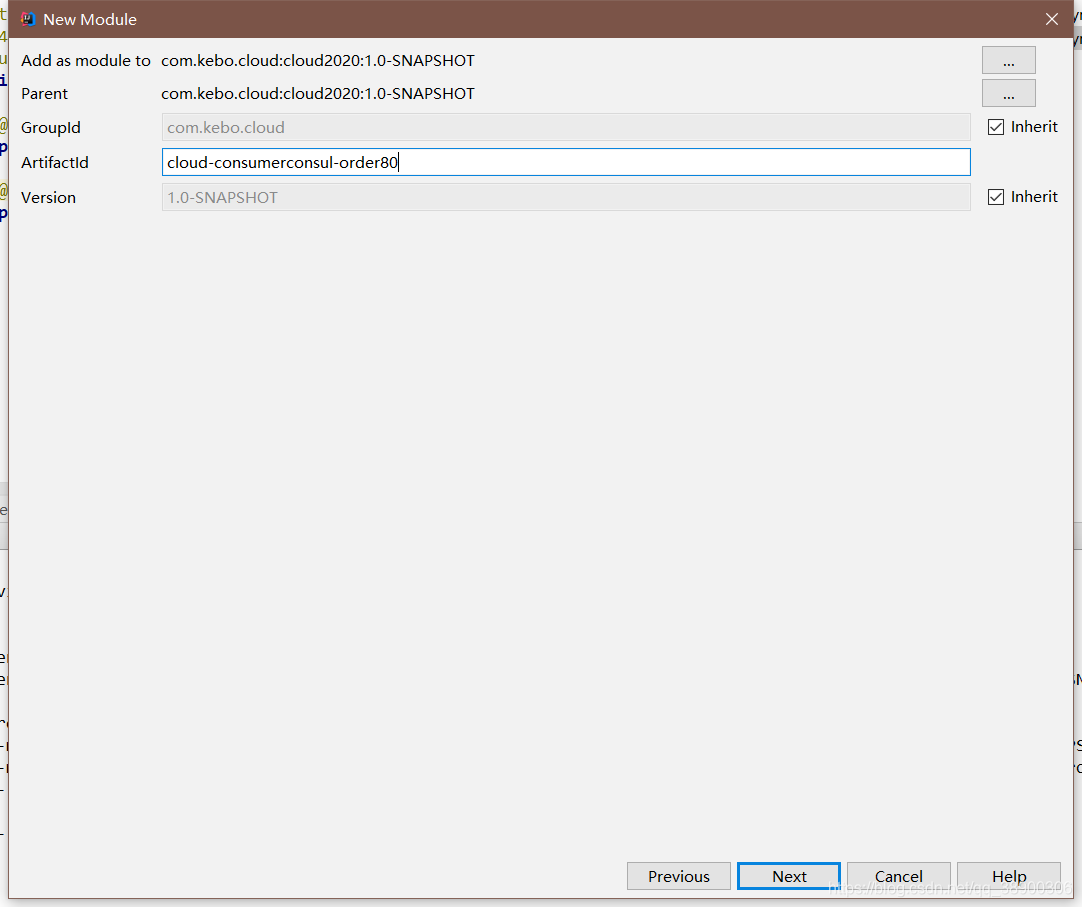
Task: Click the ArtifactId label
Action: pyautogui.click(x=55, y=162)
